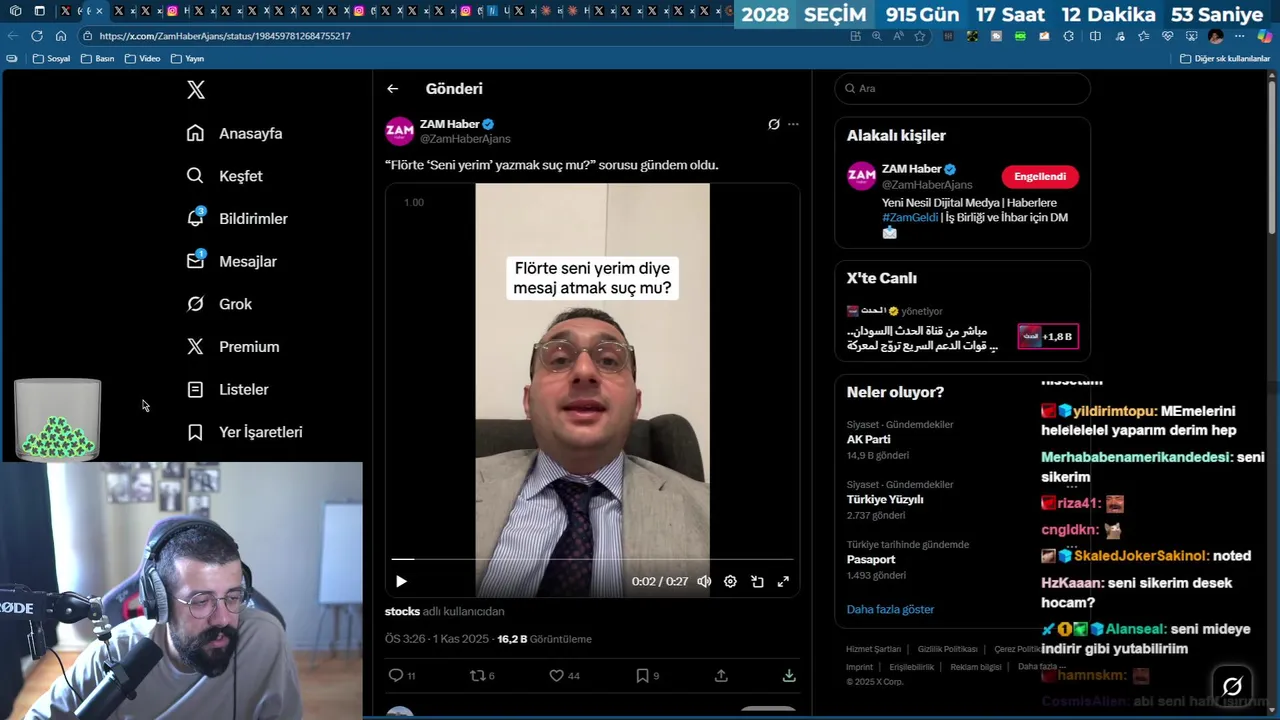
Task: Share the post with share icon
Action: 721,676
